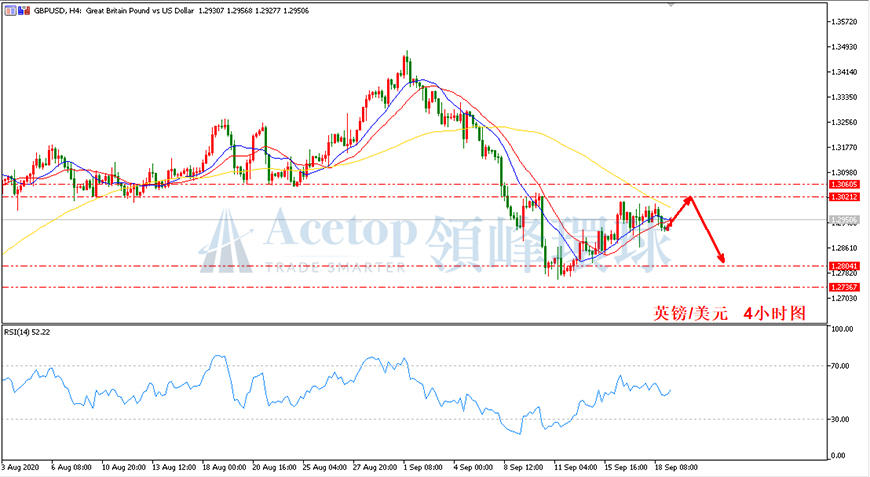Select the red 1.28041 support level tag
Screen dimensions: 870x477
click(844, 266)
